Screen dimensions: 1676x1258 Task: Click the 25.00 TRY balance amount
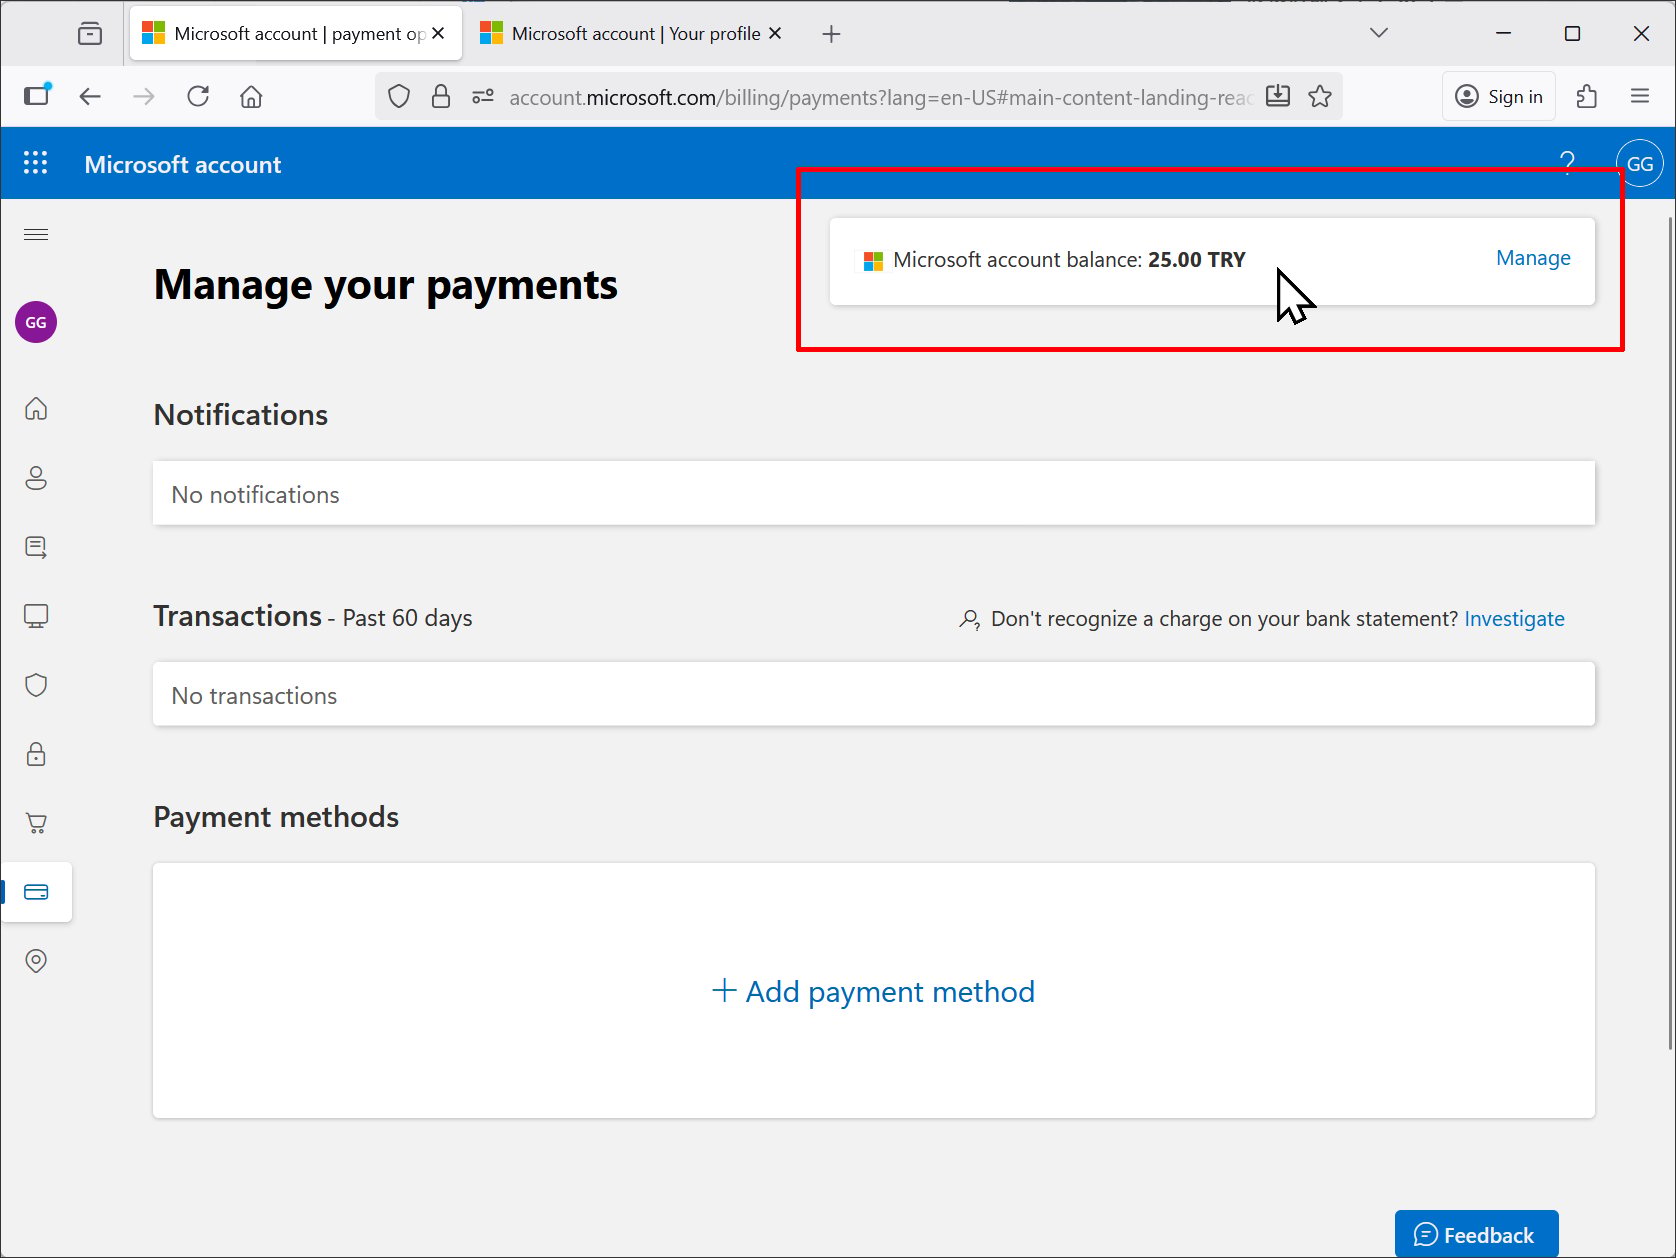tap(1197, 260)
